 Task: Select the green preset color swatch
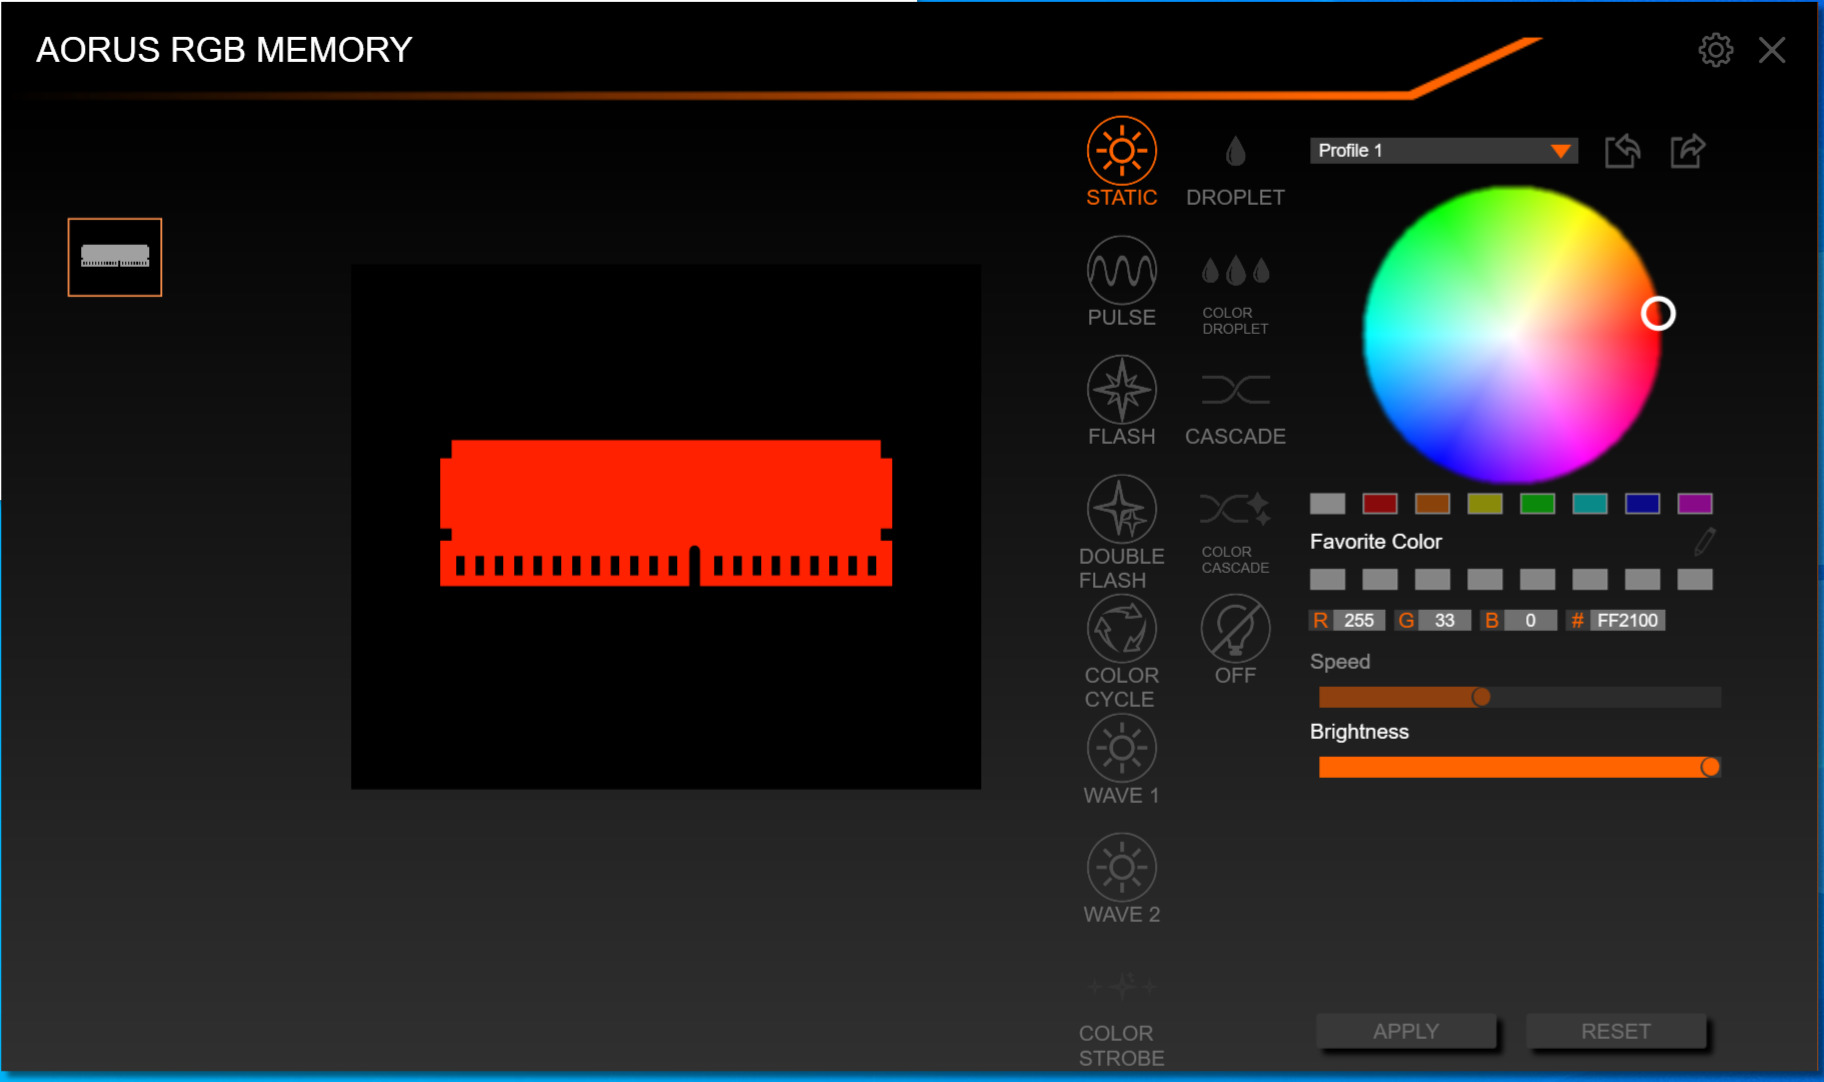click(x=1537, y=504)
